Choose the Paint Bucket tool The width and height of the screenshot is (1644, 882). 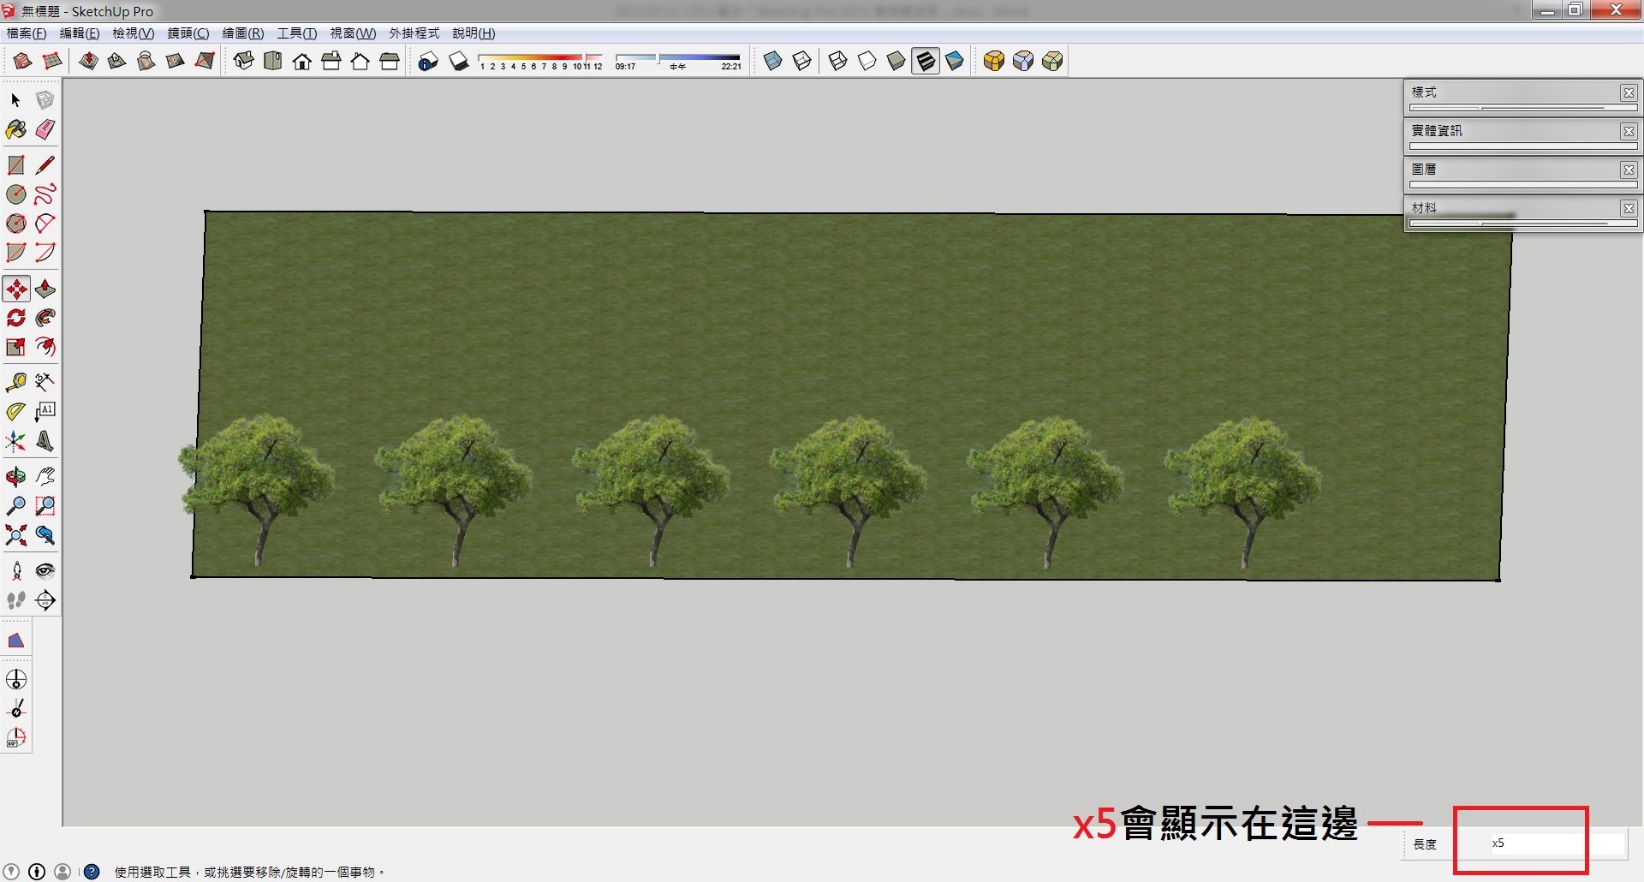pyautogui.click(x=16, y=129)
